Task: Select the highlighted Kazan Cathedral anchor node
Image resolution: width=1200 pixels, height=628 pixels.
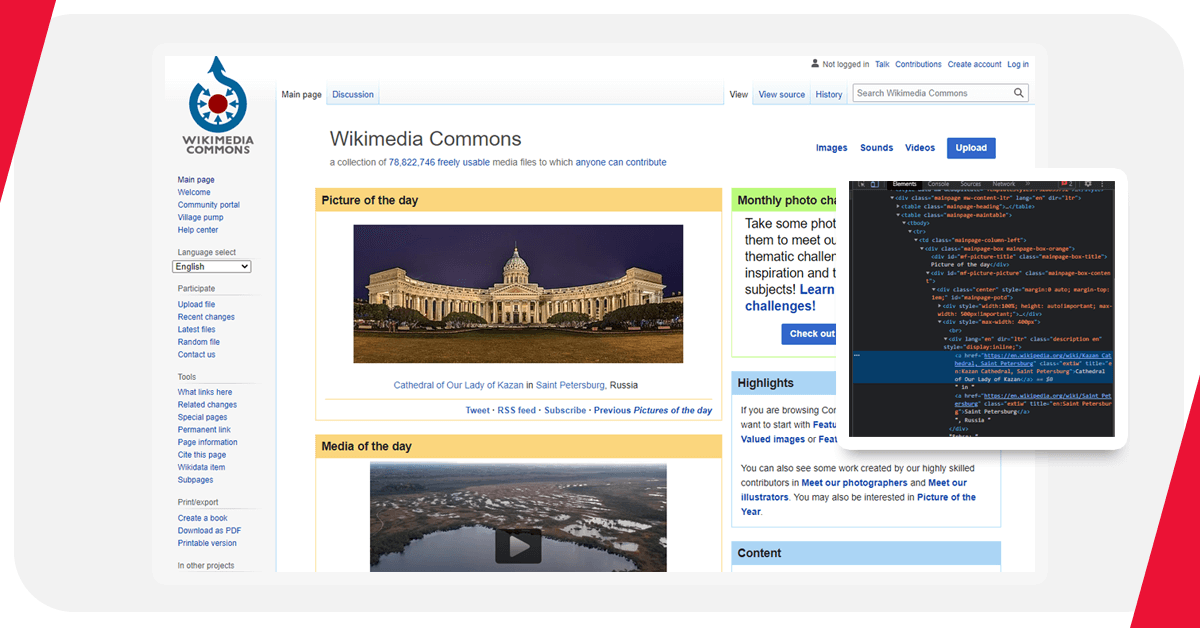Action: point(983,367)
